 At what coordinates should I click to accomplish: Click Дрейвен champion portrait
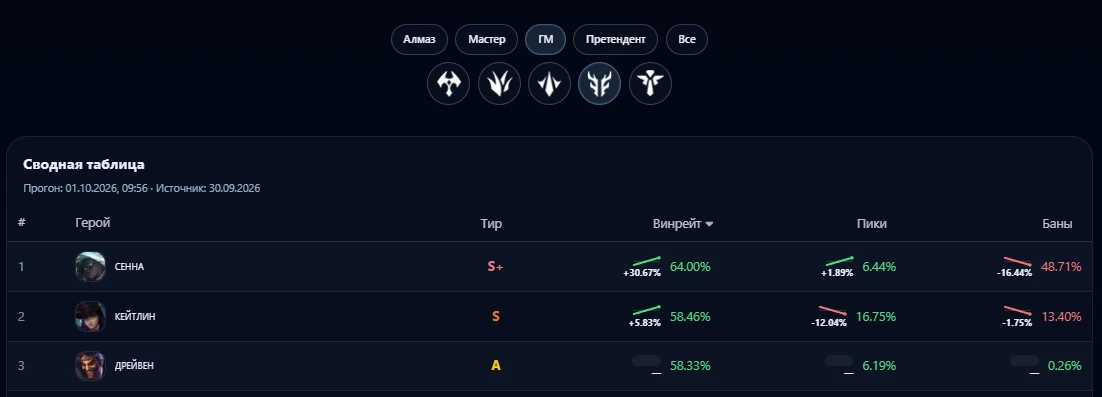91,365
